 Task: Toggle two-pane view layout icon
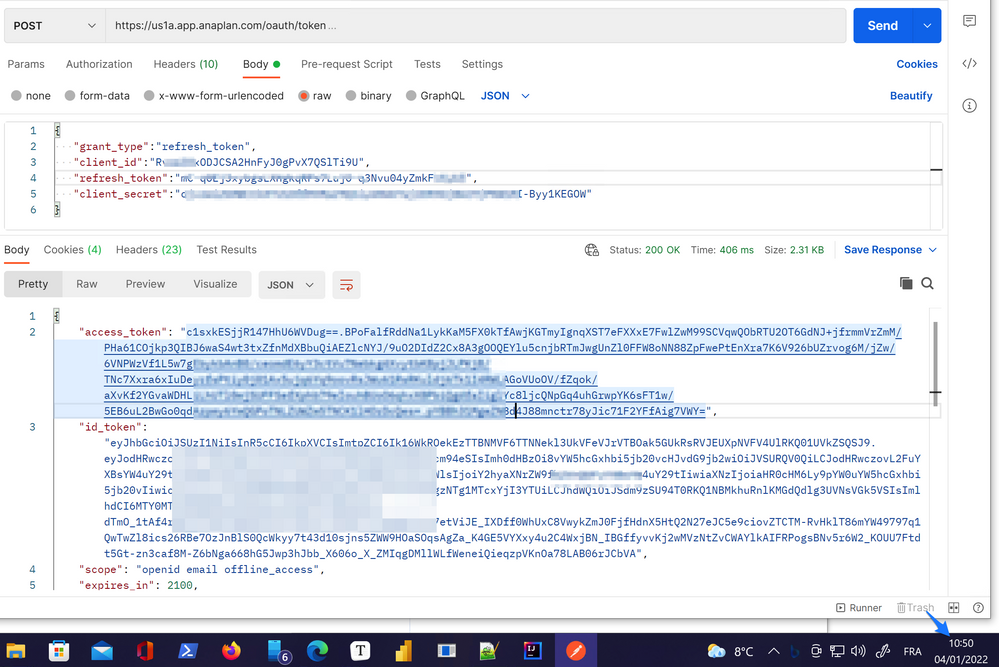pyautogui.click(x=954, y=608)
